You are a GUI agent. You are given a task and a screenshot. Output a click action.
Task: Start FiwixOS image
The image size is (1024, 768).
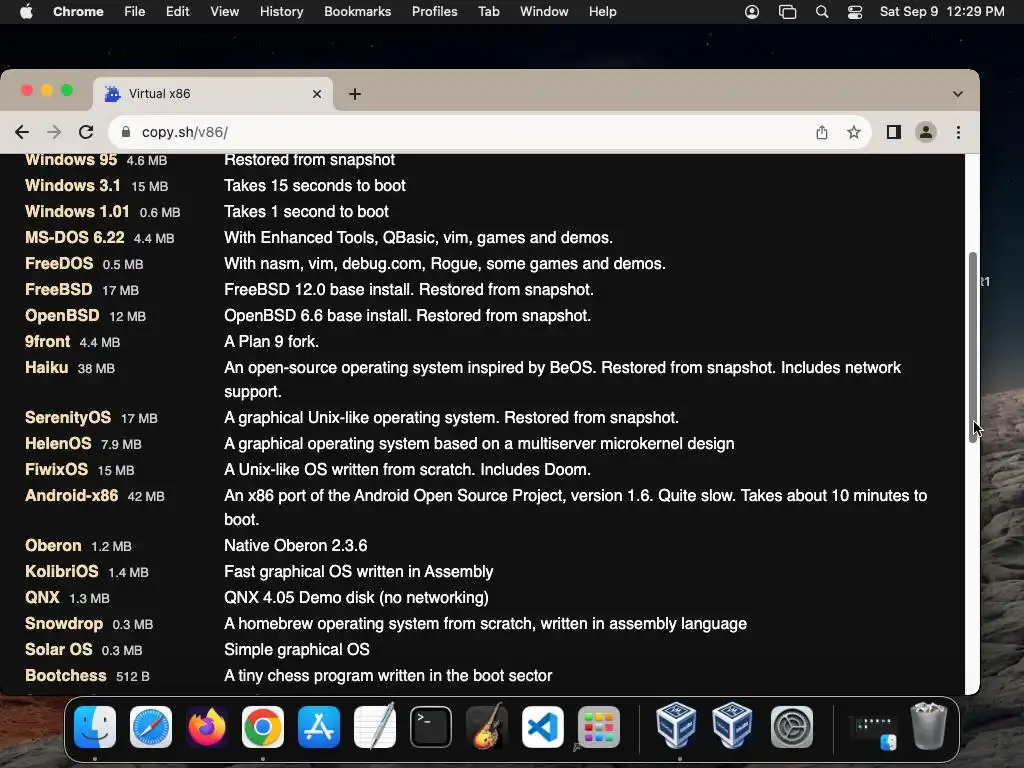click(56, 470)
